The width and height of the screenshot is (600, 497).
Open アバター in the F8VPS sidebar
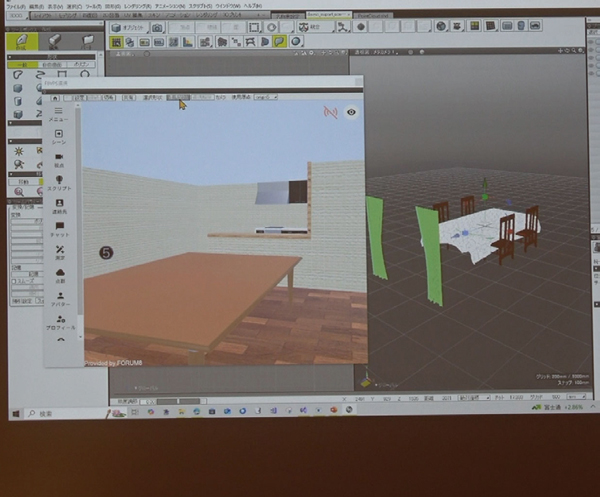(x=60, y=299)
